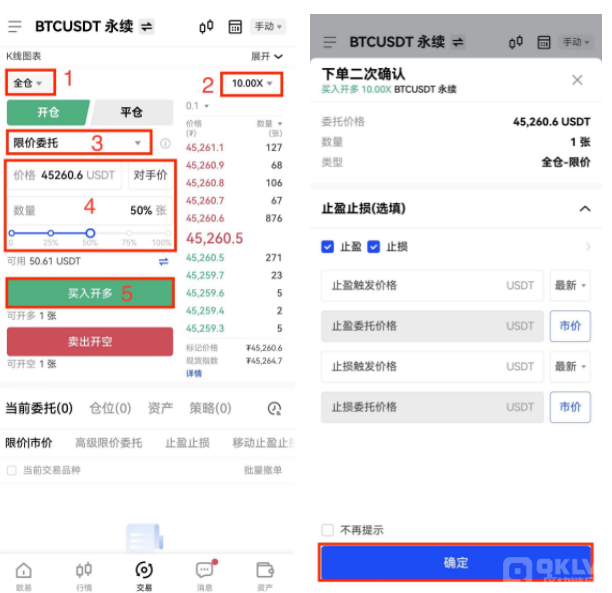Confirm the order with blue 确定 button

(456, 563)
